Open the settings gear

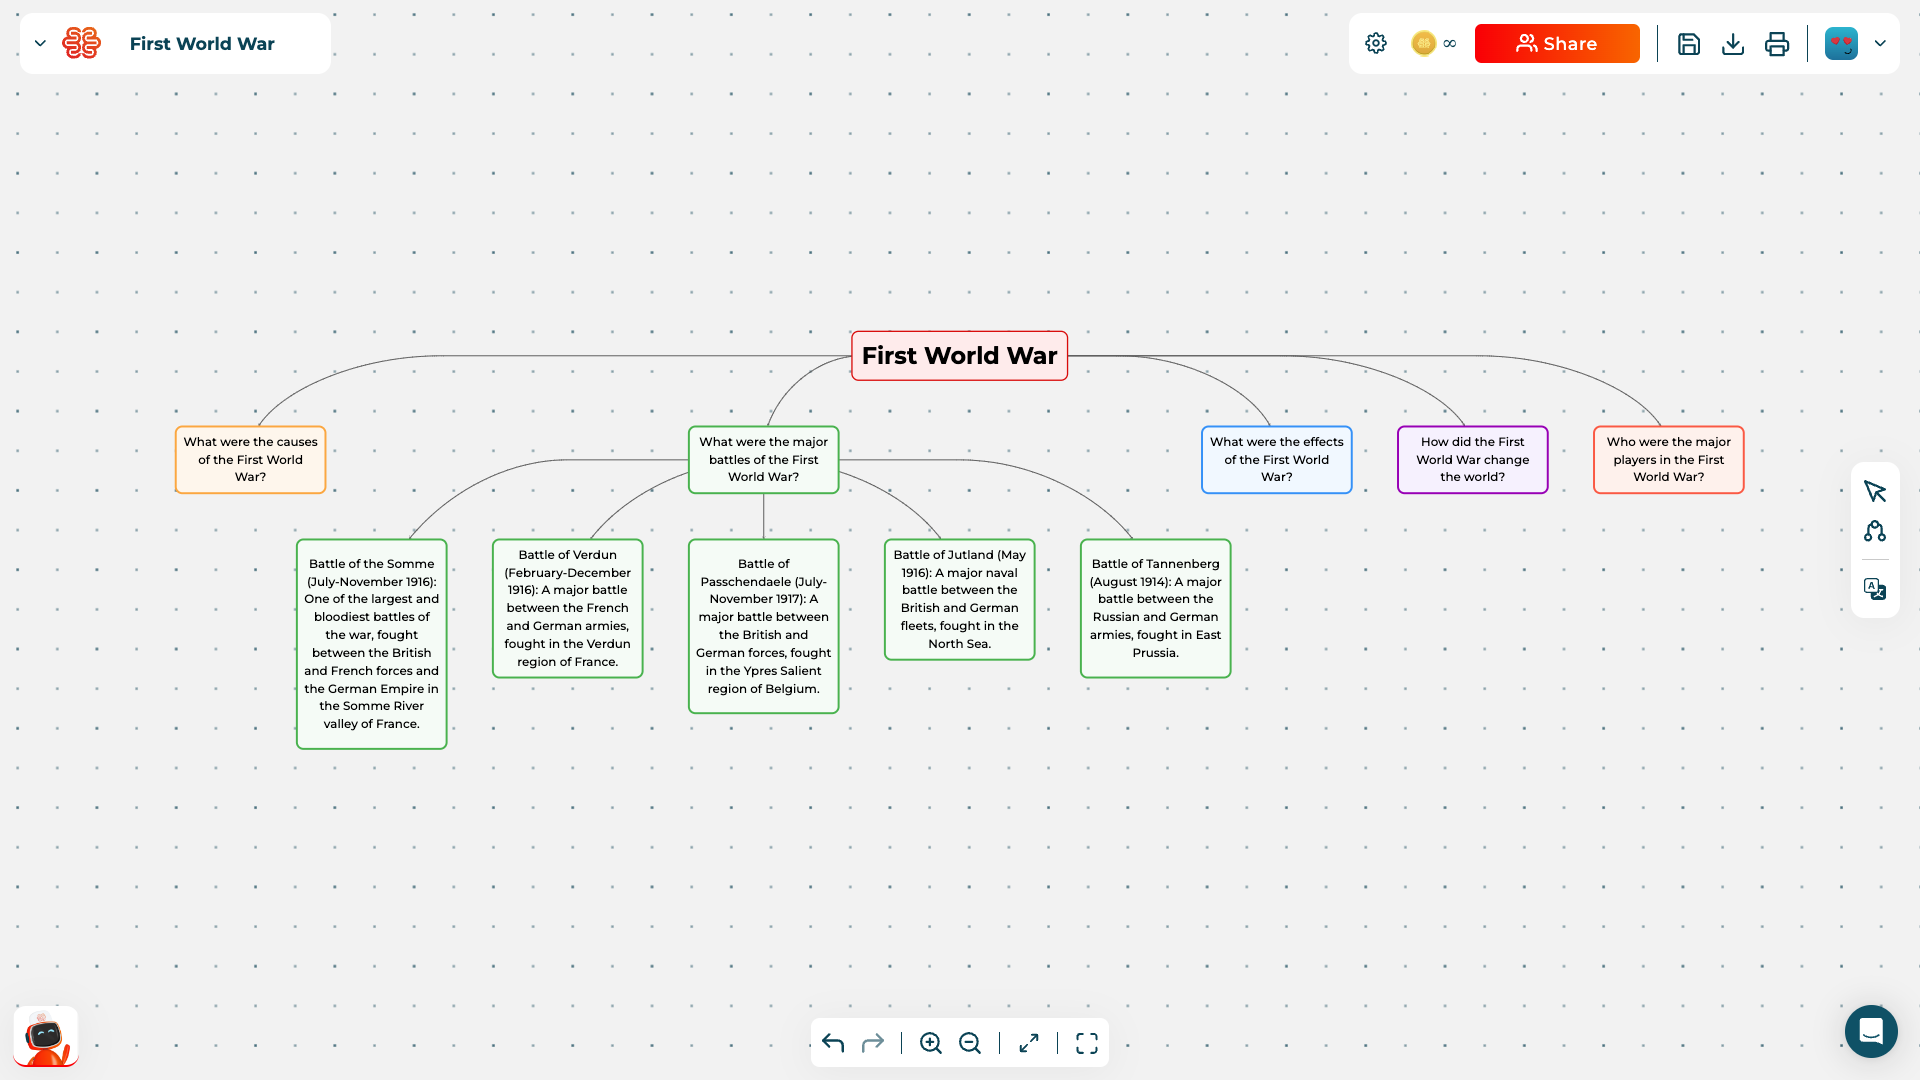coord(1375,43)
